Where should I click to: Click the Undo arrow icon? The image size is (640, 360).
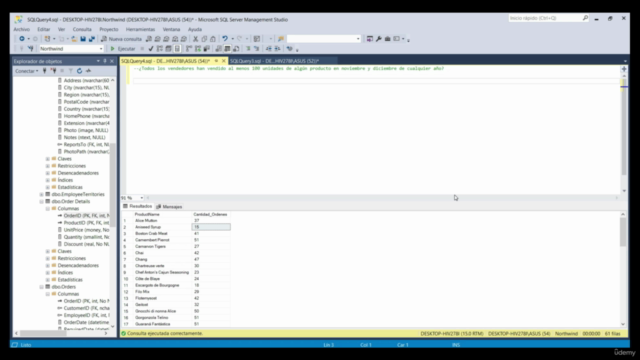225,39
